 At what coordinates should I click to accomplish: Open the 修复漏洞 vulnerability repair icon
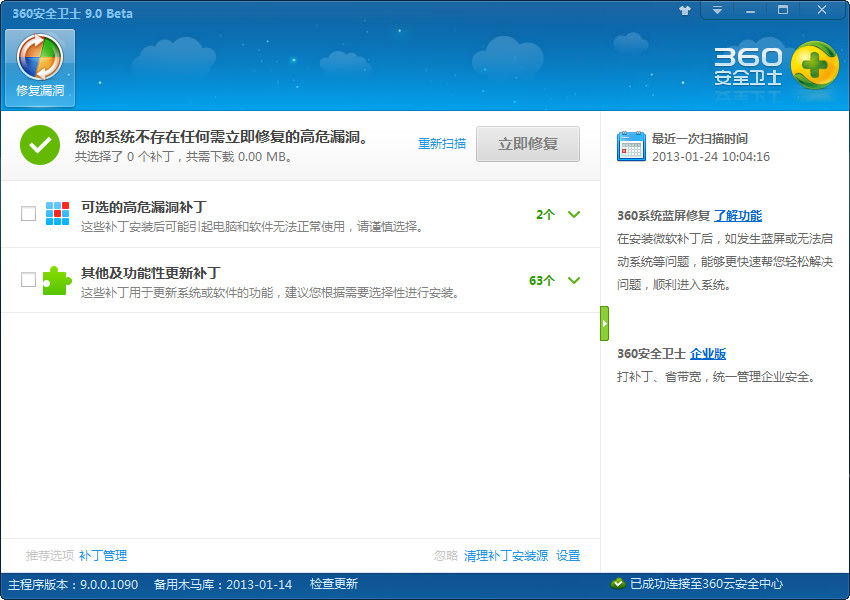click(x=40, y=68)
